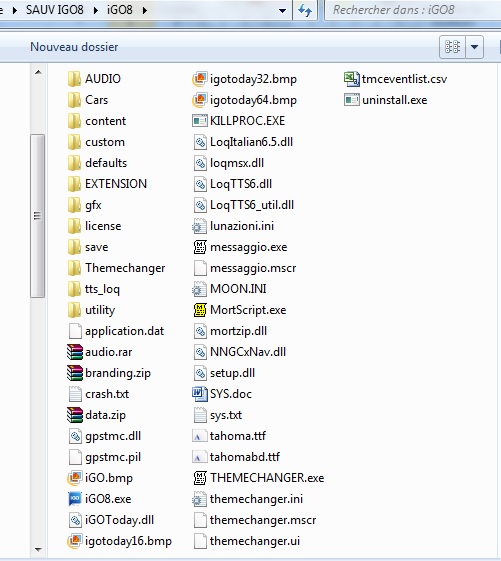Expand the arrow after SAUV IGO8 breadcrumb

point(96,10)
